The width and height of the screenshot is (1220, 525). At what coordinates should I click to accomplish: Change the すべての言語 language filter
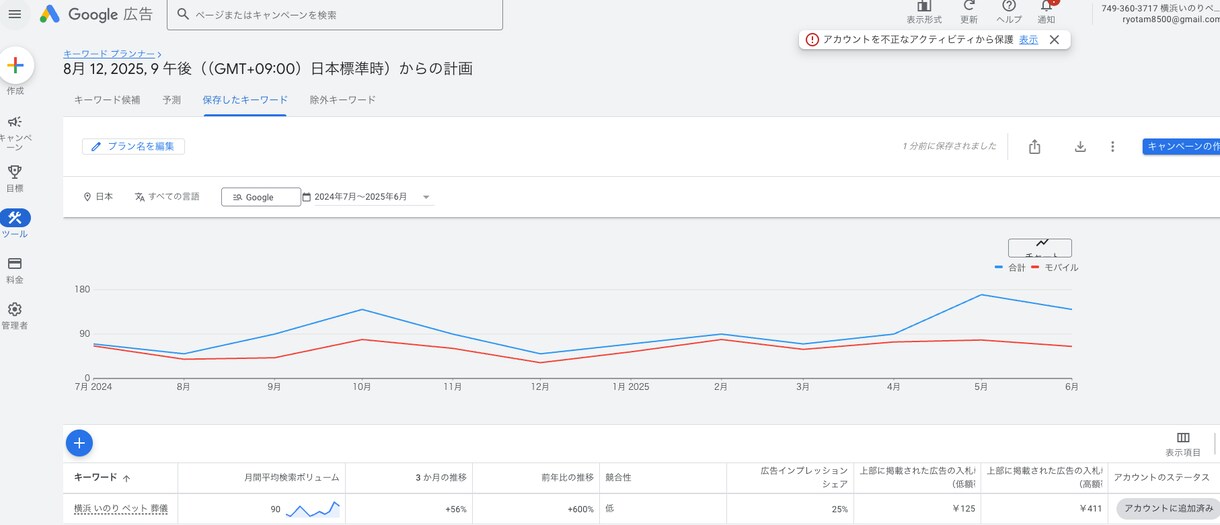(x=167, y=197)
